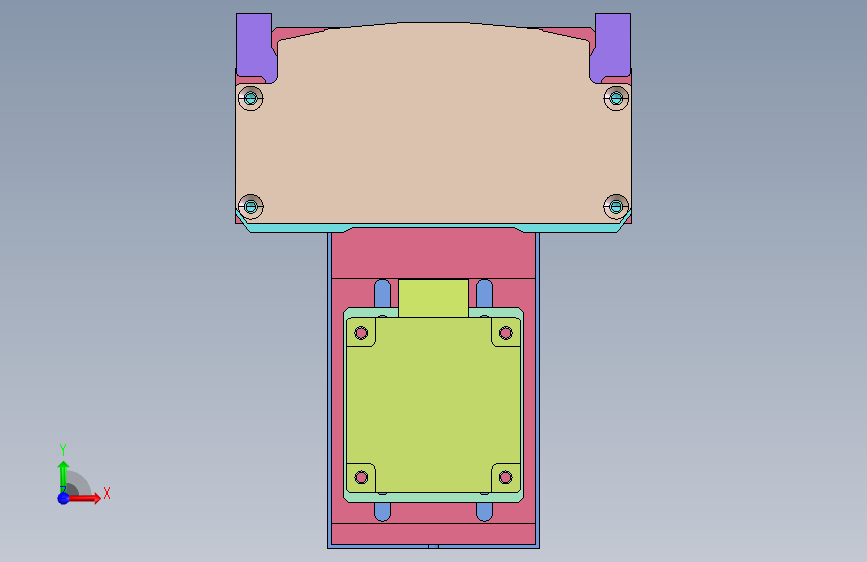Select the upper-right blue slot above motor
Image resolution: width=867 pixels, height=562 pixels.
tap(484, 294)
